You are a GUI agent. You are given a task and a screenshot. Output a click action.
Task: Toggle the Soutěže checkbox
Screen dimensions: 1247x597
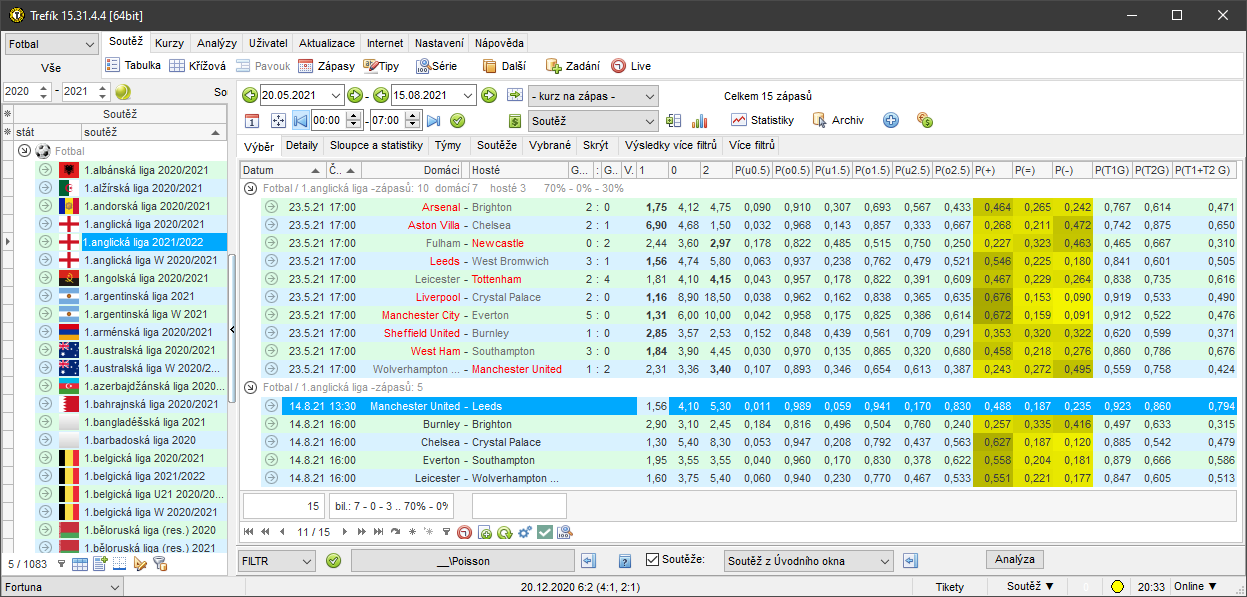click(x=653, y=560)
